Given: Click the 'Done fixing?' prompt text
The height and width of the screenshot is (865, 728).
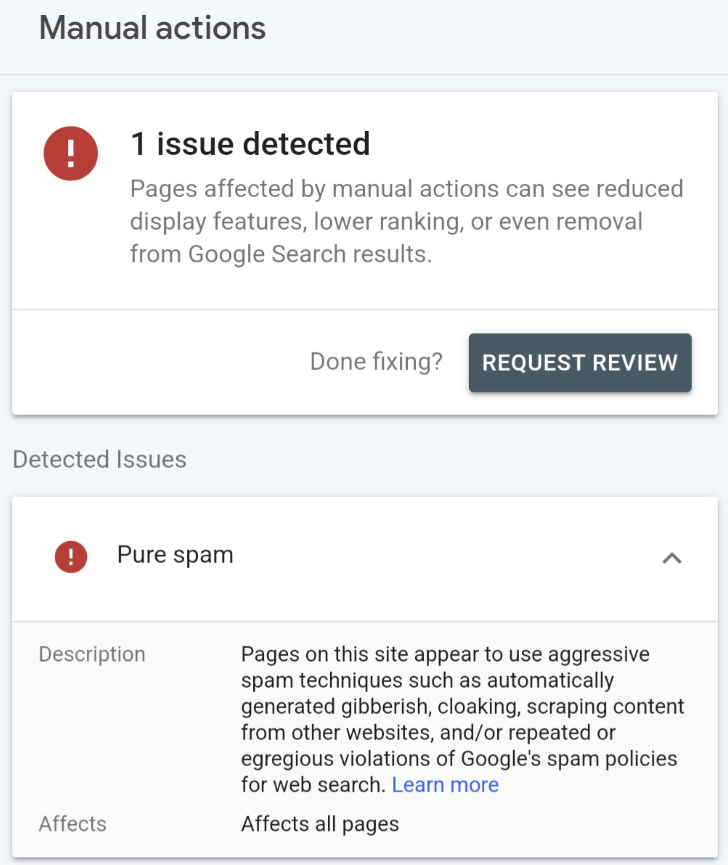Looking at the screenshot, I should click(376, 362).
